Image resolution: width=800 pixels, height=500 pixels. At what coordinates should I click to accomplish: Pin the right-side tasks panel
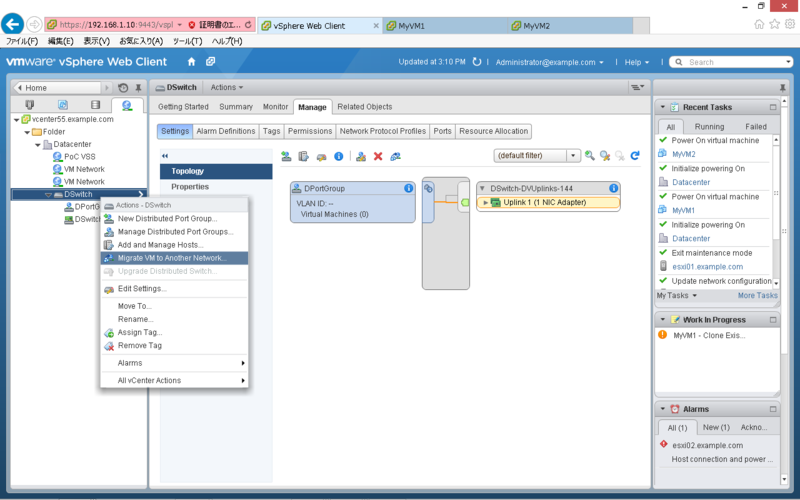783,88
